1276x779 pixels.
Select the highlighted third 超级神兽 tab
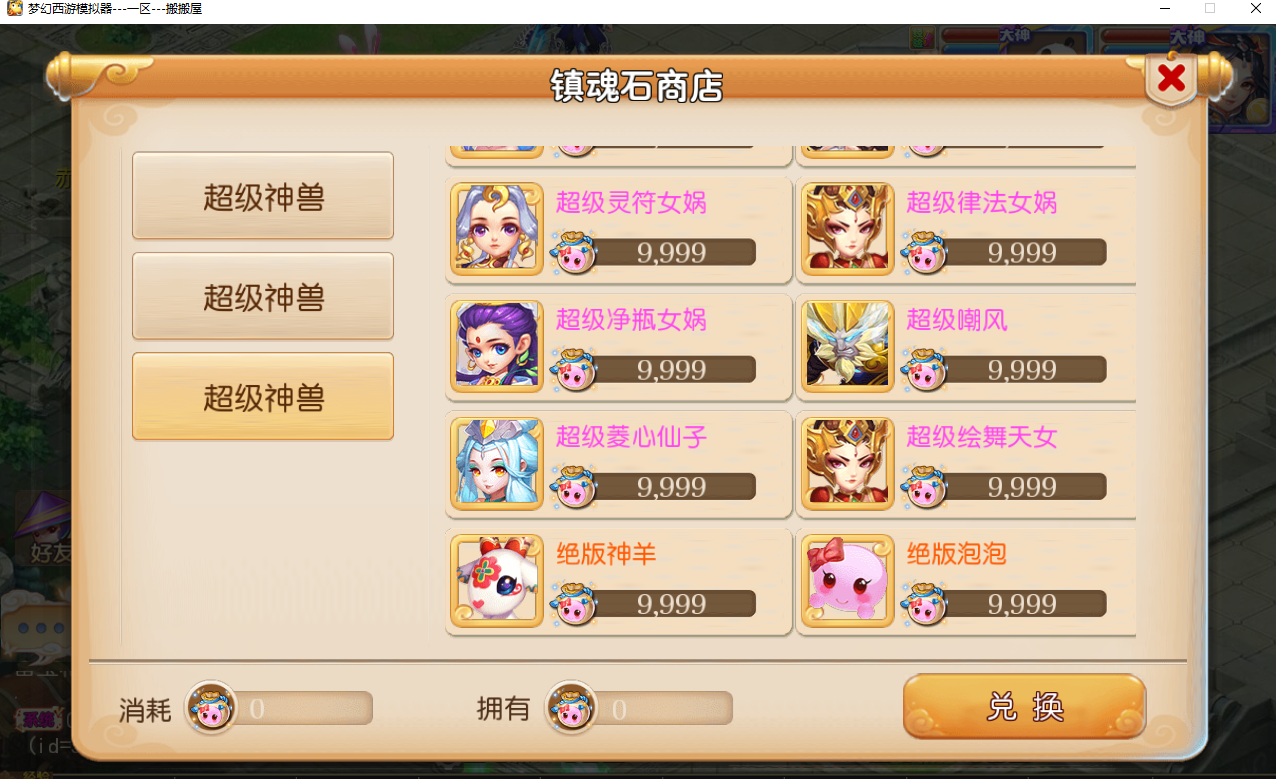(263, 396)
